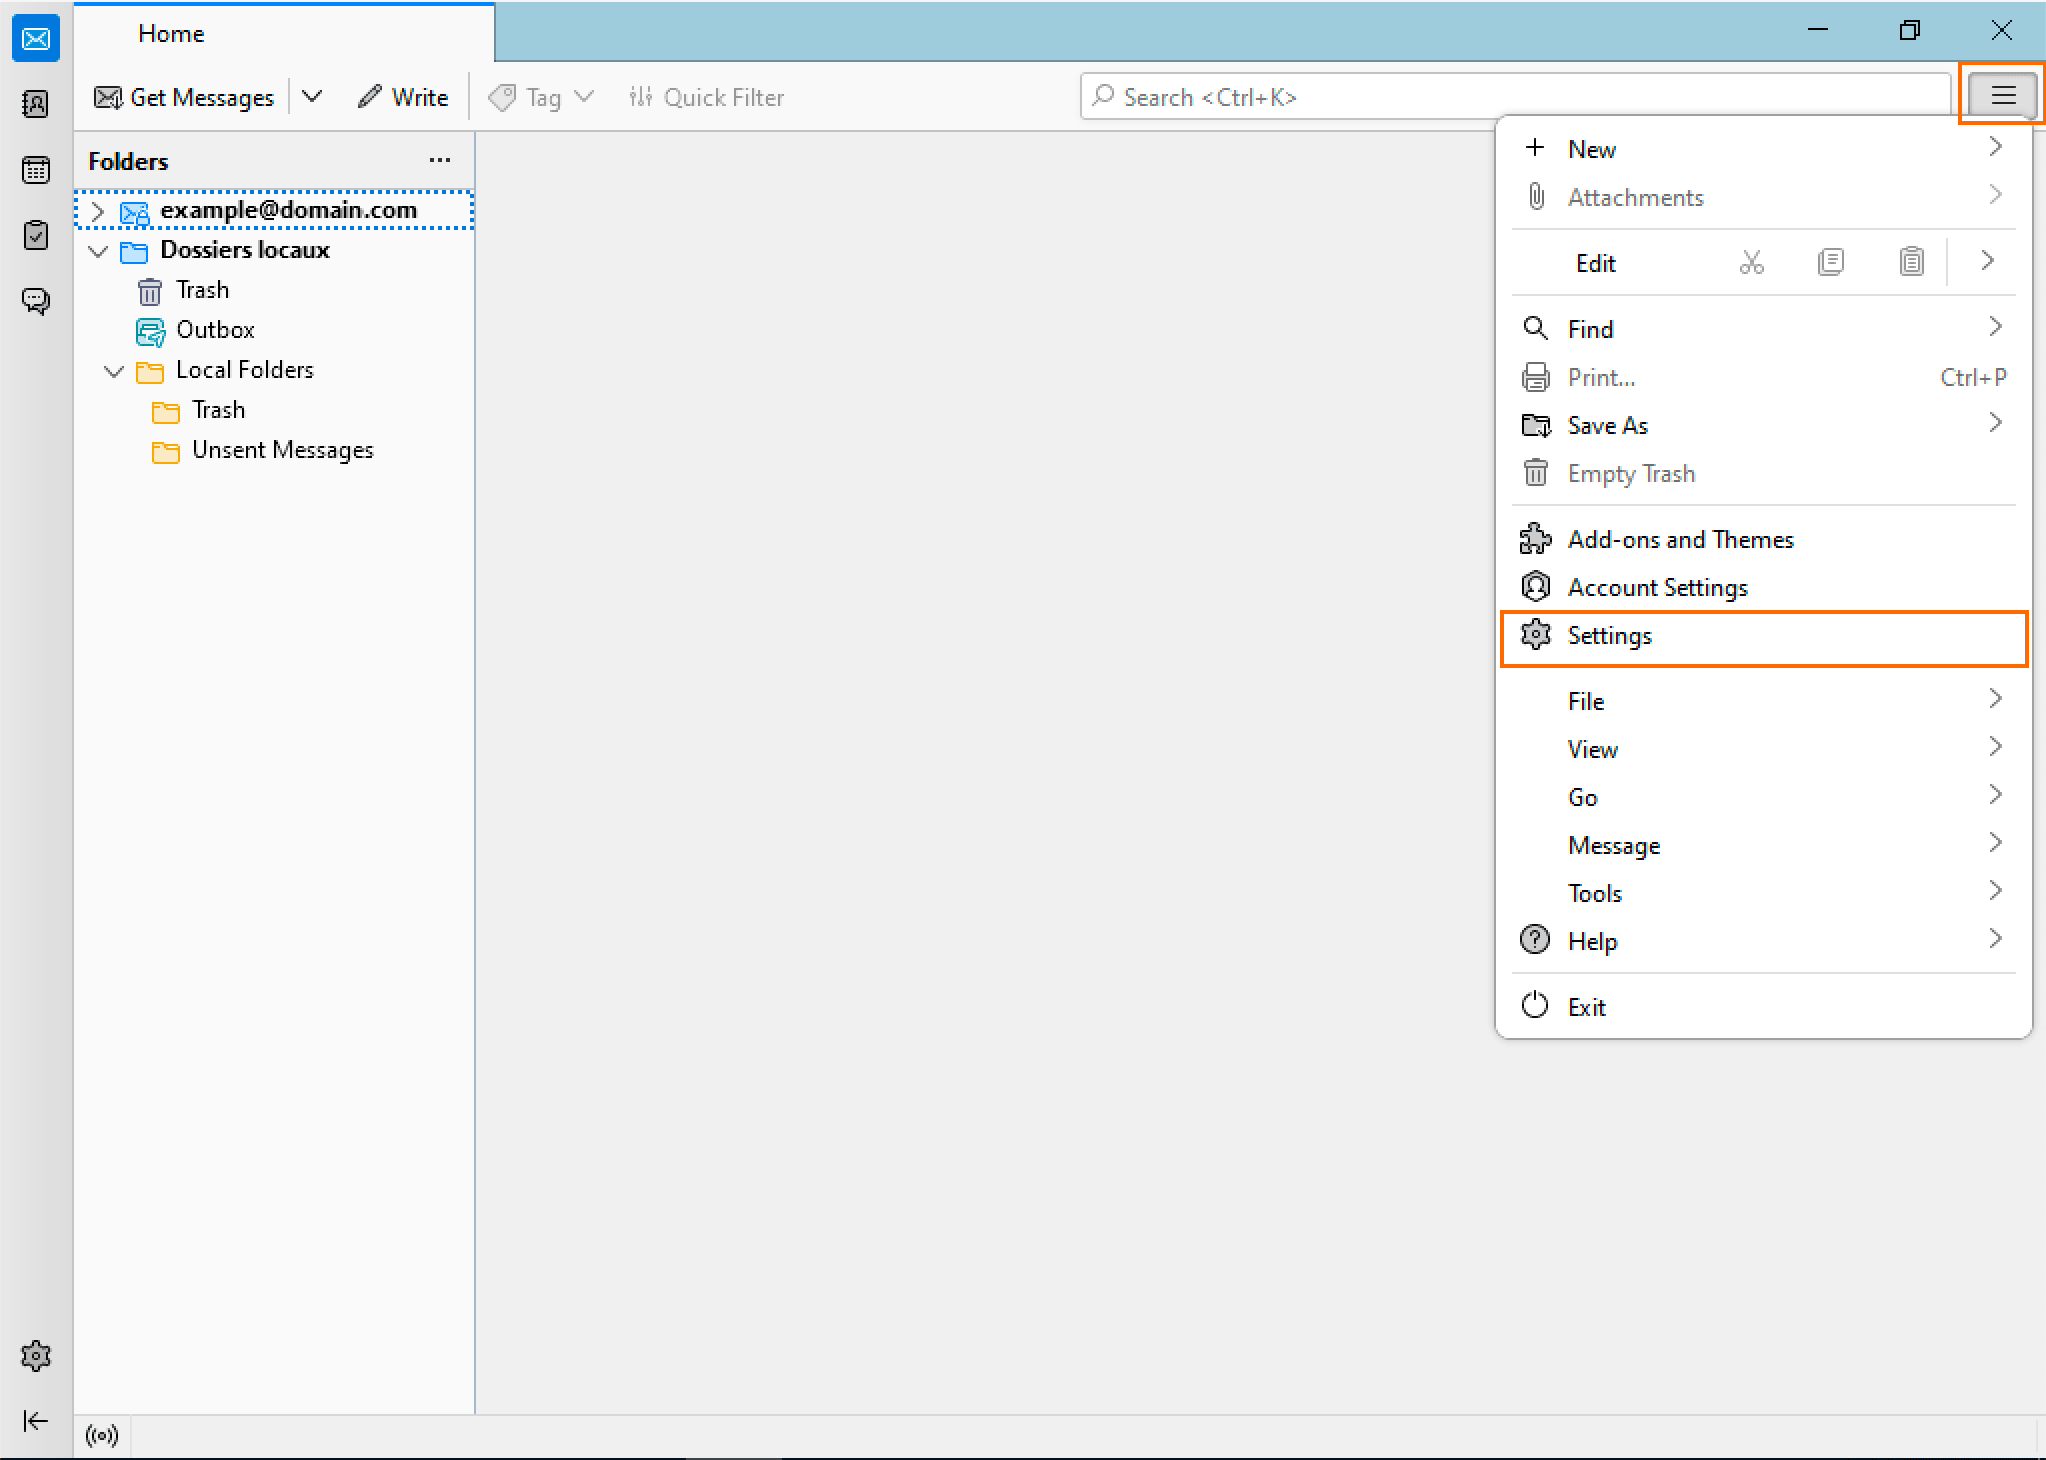Click the online status icon in status bar

102,1437
